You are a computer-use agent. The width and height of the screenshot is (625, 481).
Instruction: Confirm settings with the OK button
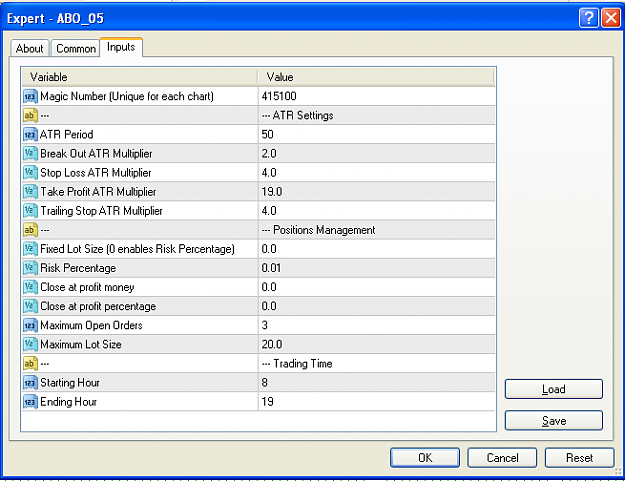pos(425,458)
